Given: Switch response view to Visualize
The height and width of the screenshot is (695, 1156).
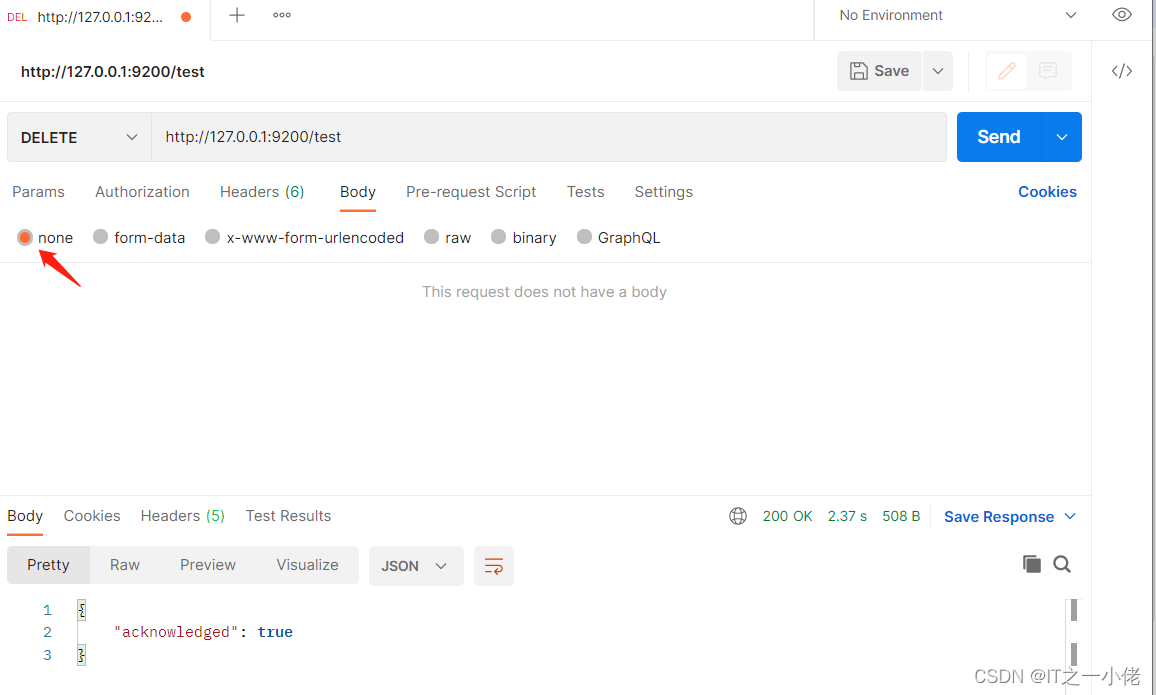Looking at the screenshot, I should [x=307, y=565].
